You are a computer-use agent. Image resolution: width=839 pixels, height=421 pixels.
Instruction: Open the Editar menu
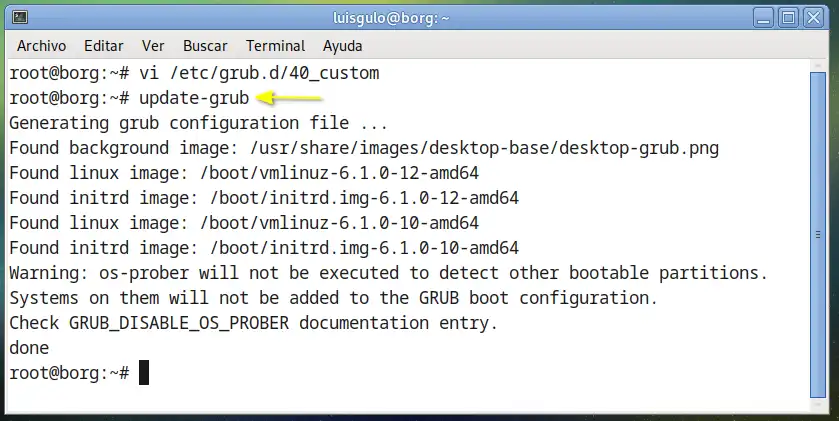[103, 46]
